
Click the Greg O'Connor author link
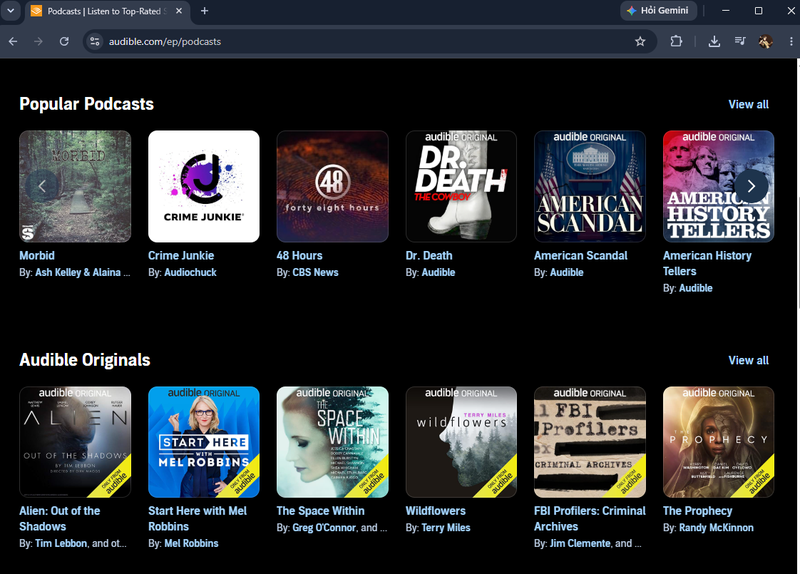(x=324, y=528)
